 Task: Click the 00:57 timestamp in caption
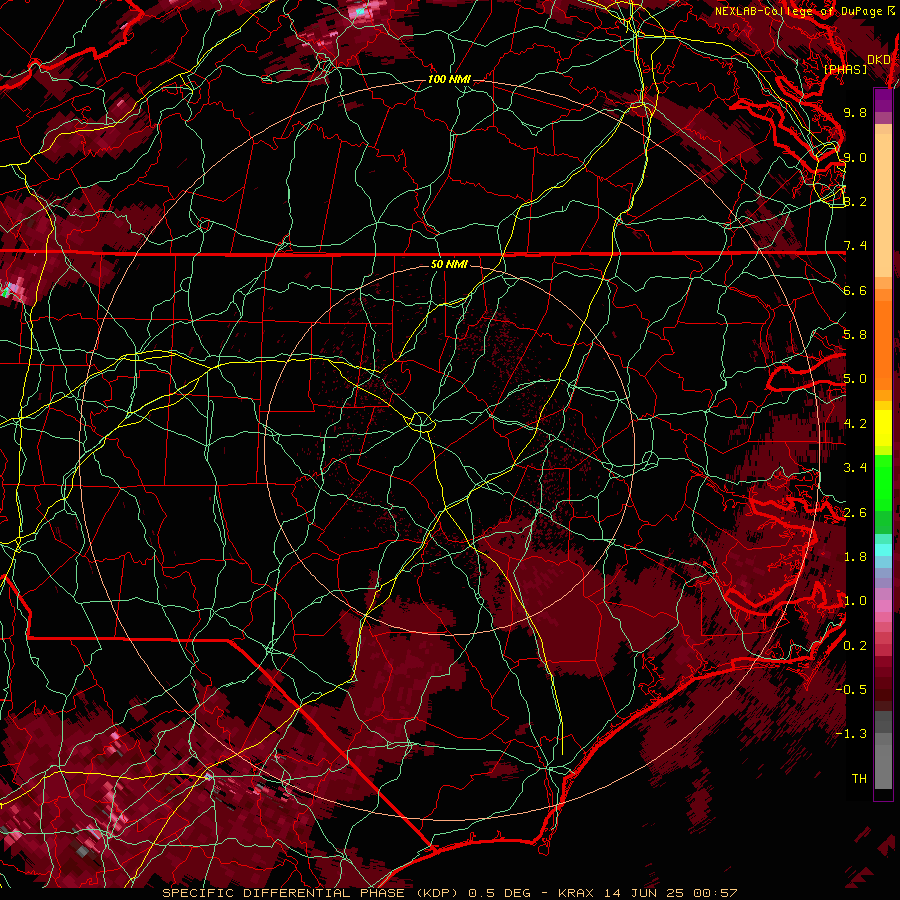pos(715,893)
